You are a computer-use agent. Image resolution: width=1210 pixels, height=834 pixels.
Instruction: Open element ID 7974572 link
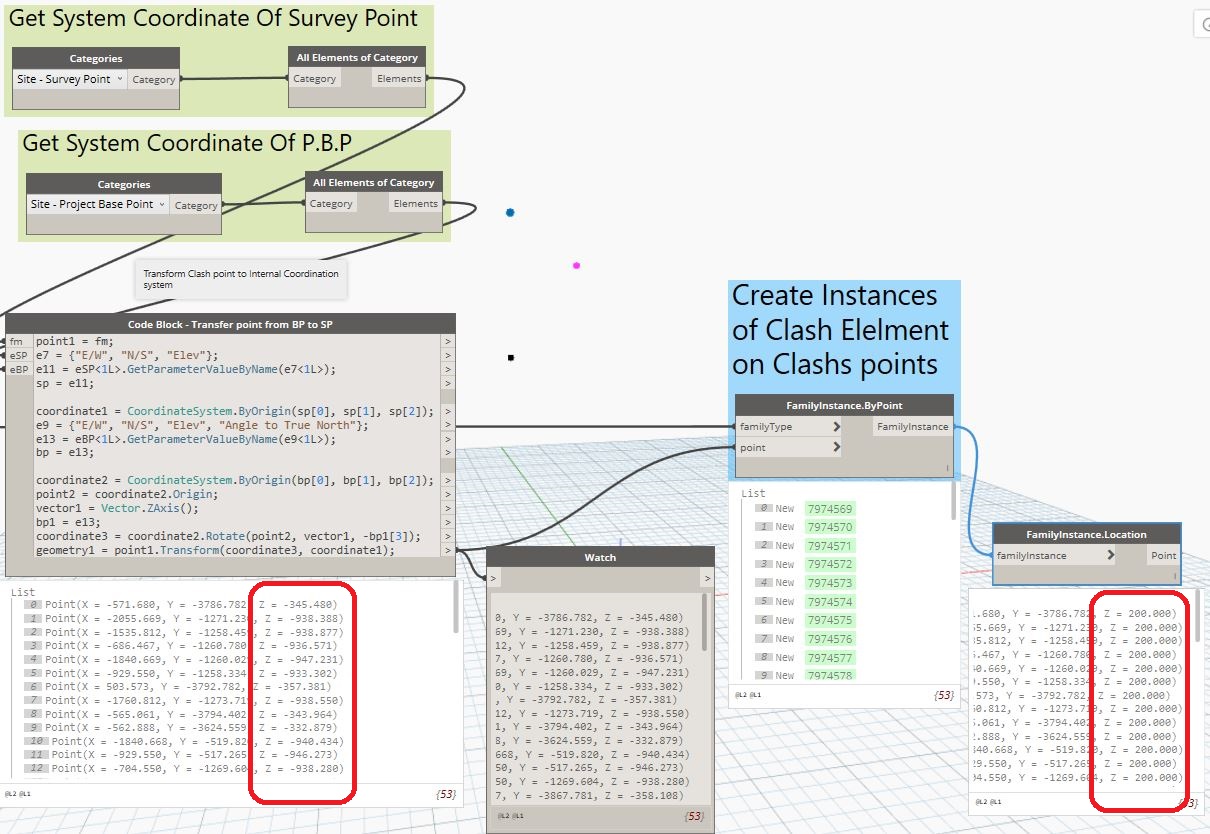point(830,564)
